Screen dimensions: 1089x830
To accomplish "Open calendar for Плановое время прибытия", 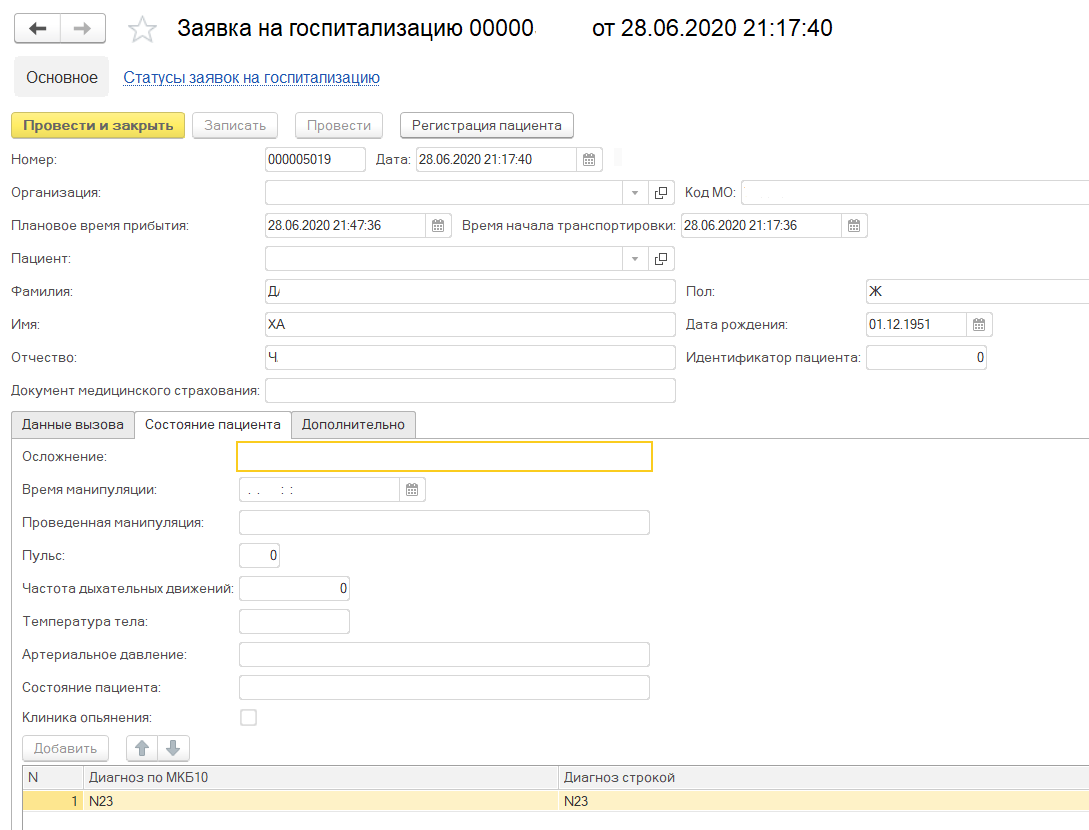I will coord(438,226).
